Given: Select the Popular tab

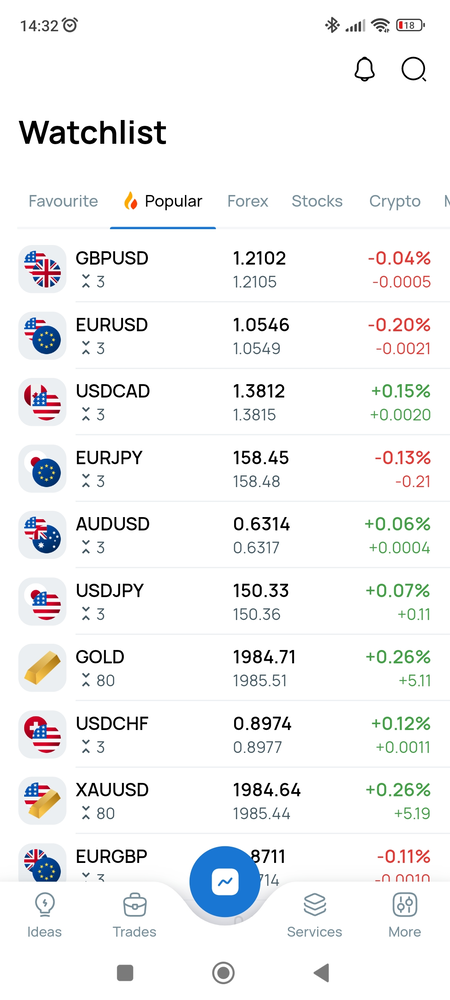Looking at the screenshot, I should [x=163, y=202].
